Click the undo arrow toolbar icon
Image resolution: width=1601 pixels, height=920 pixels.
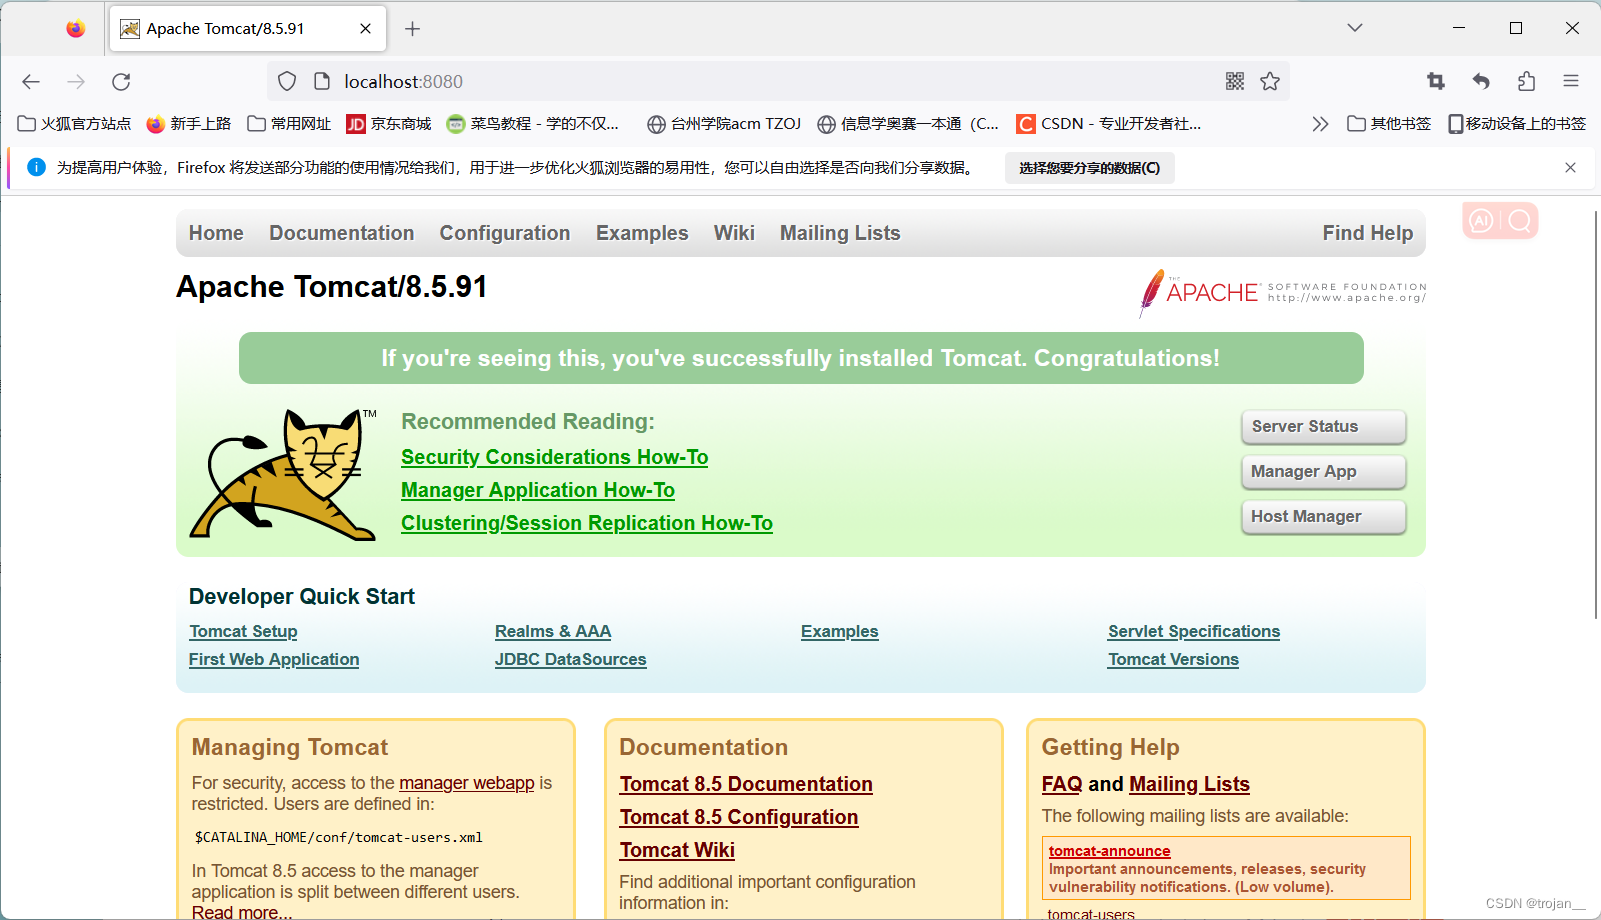click(x=1481, y=82)
